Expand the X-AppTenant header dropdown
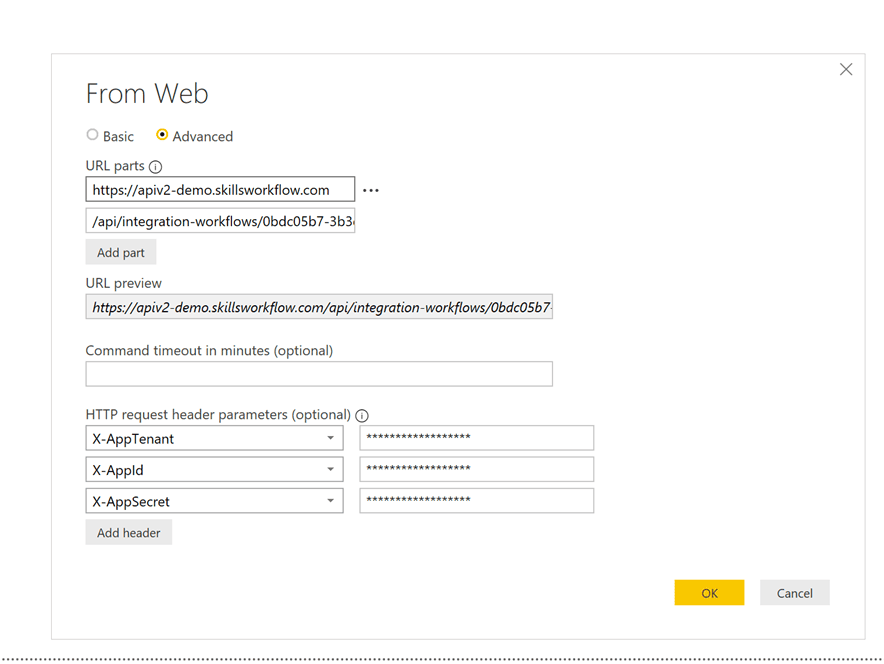884x664 pixels. tap(330, 438)
